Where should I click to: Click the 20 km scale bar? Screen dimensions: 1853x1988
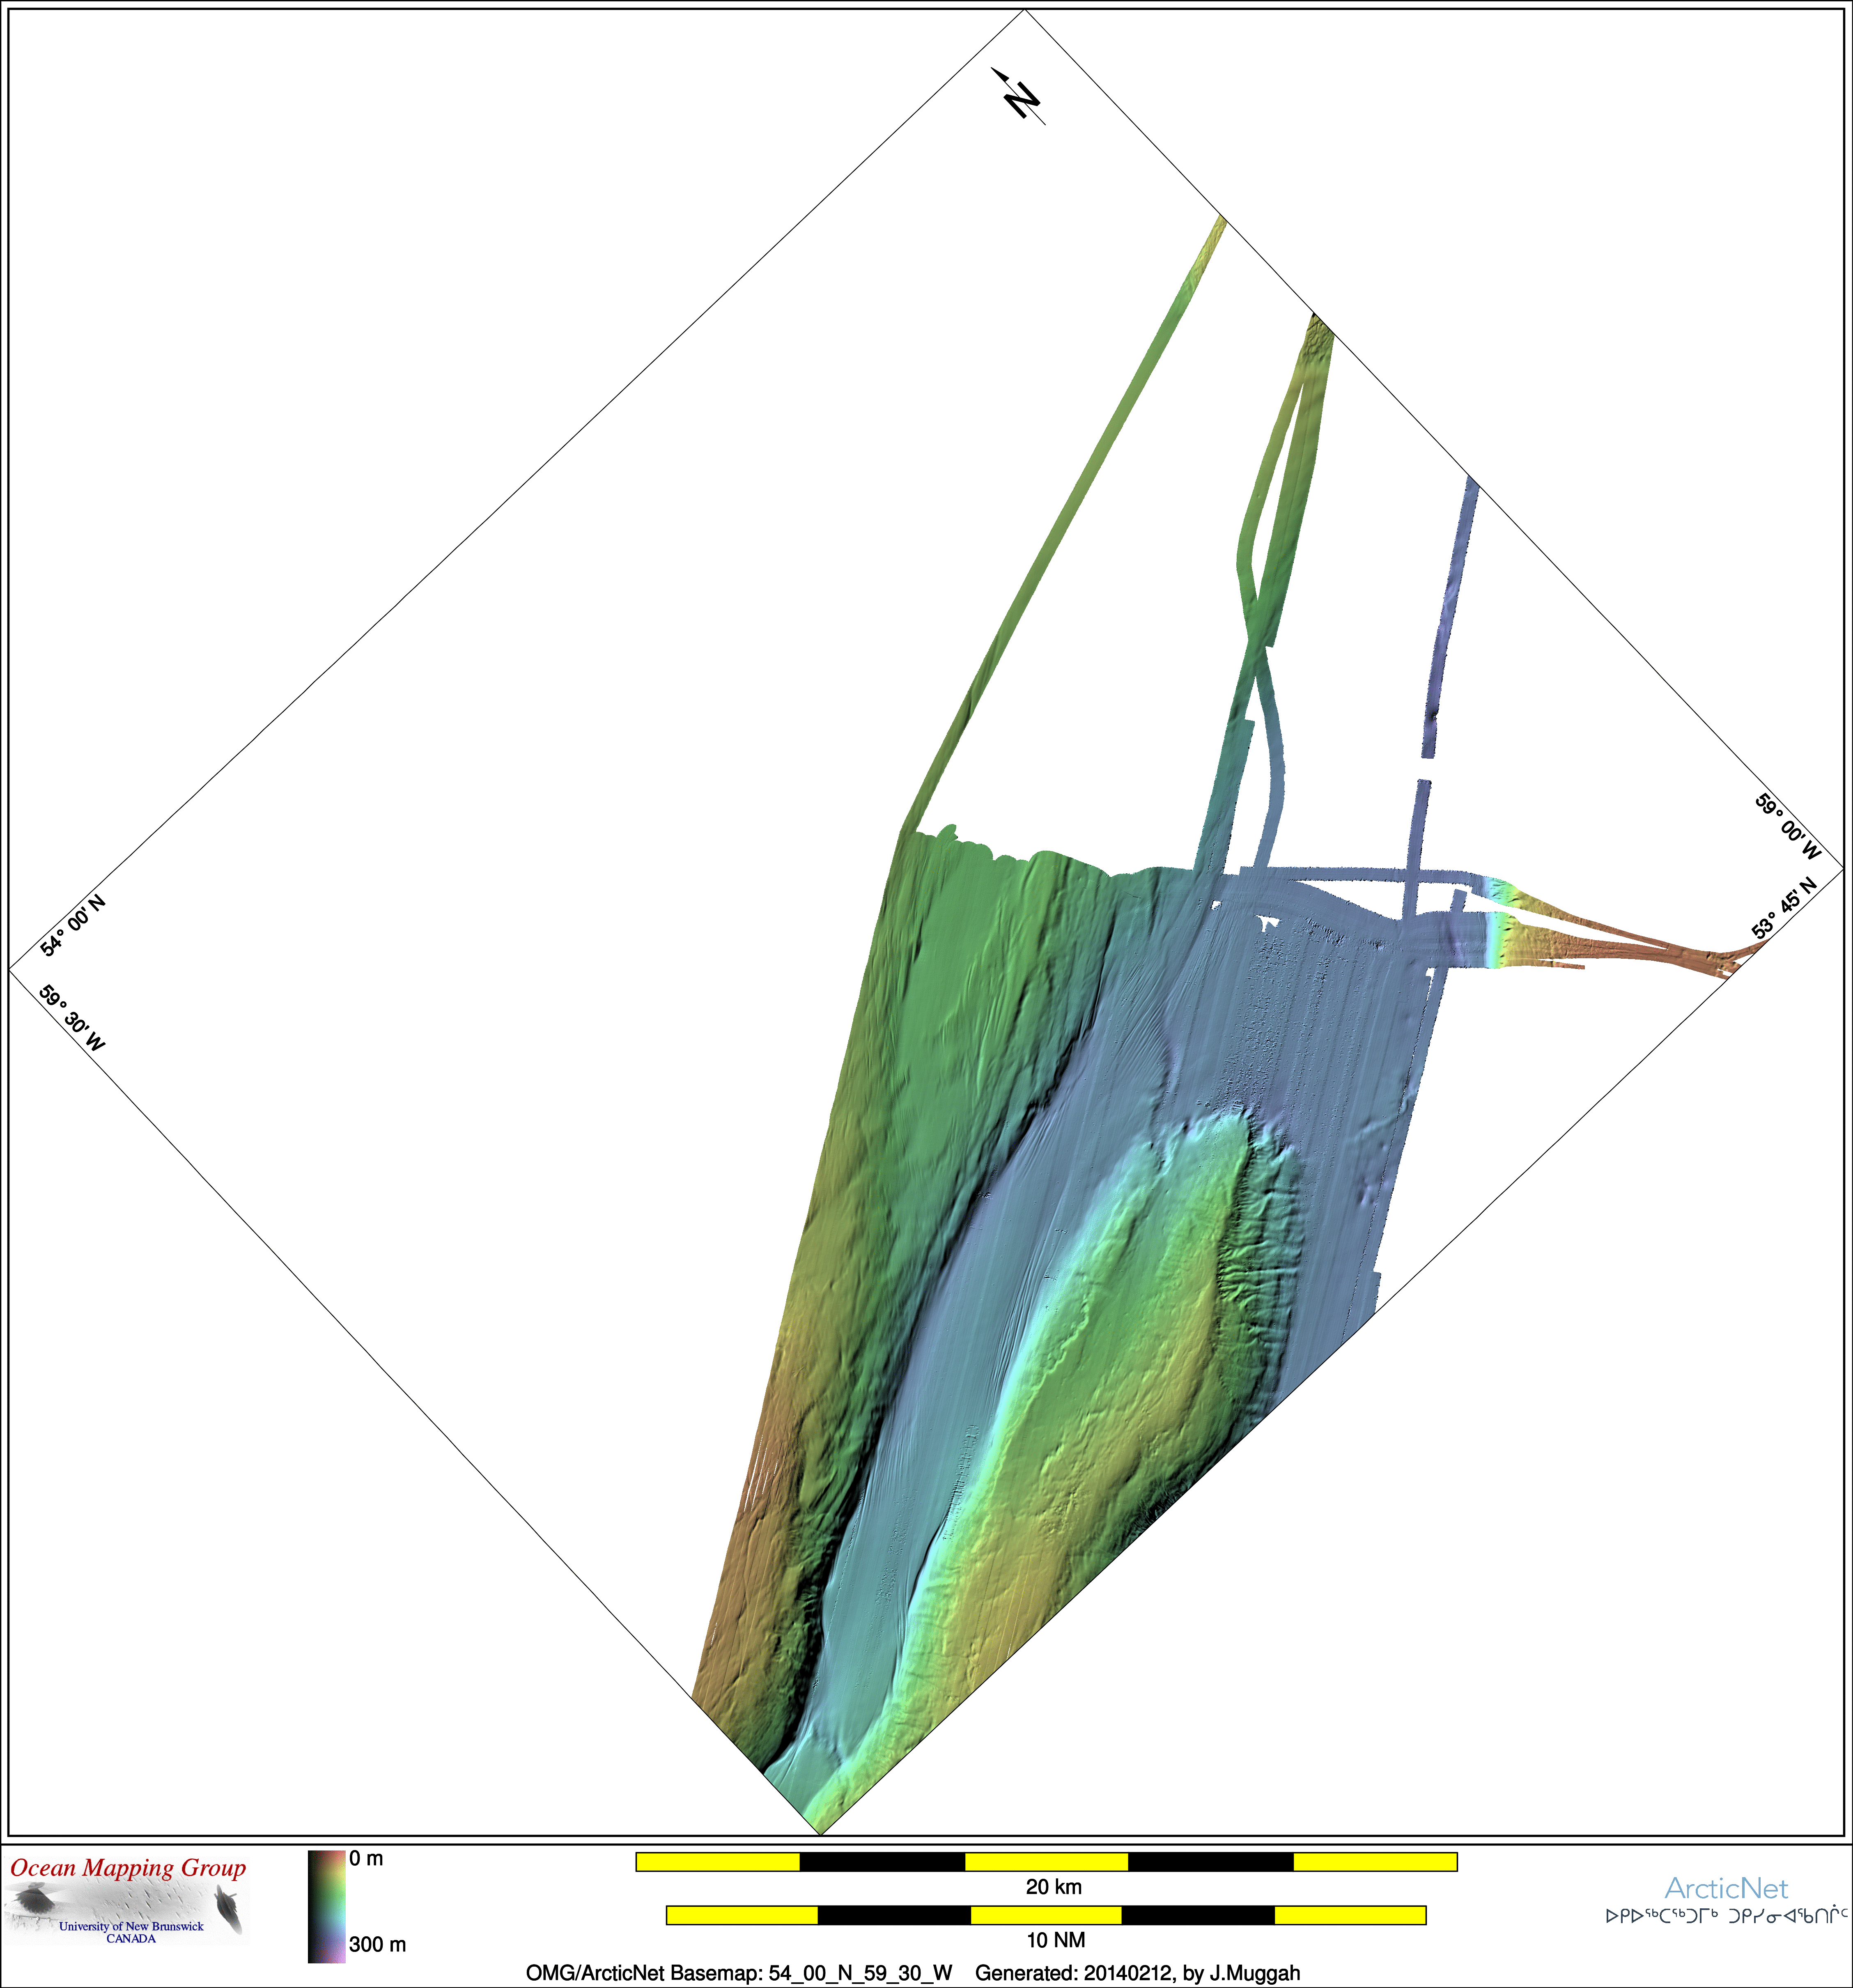click(x=1046, y=1862)
